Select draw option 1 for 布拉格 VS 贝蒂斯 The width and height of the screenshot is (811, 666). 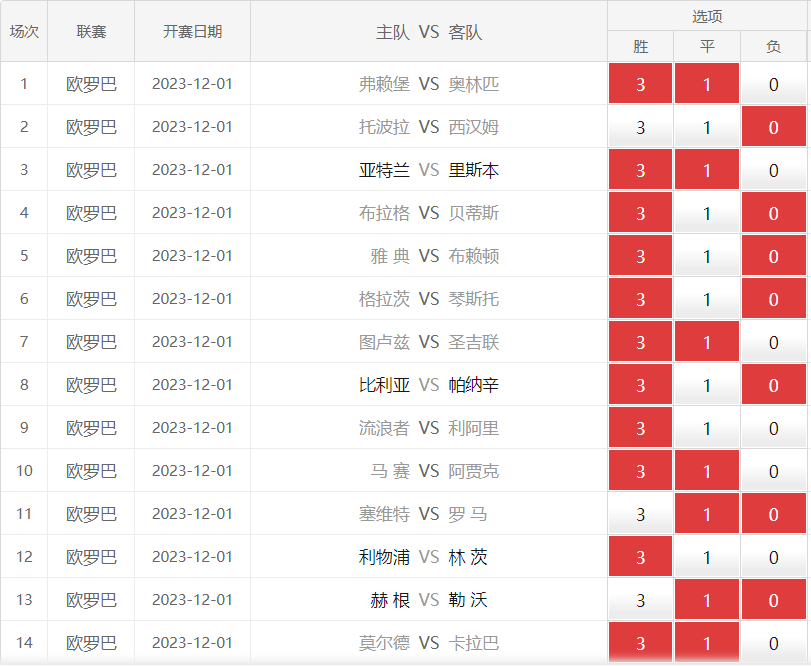(x=707, y=213)
